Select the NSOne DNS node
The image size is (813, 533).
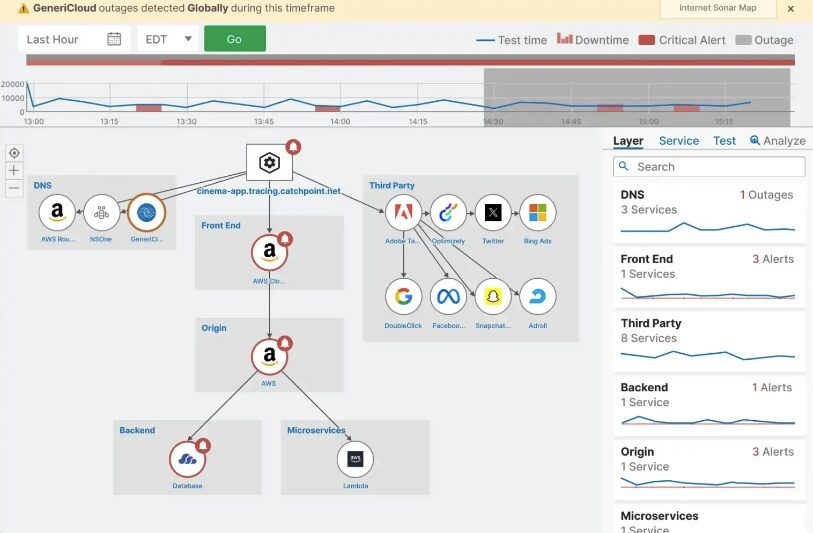pyautogui.click(x=101, y=212)
